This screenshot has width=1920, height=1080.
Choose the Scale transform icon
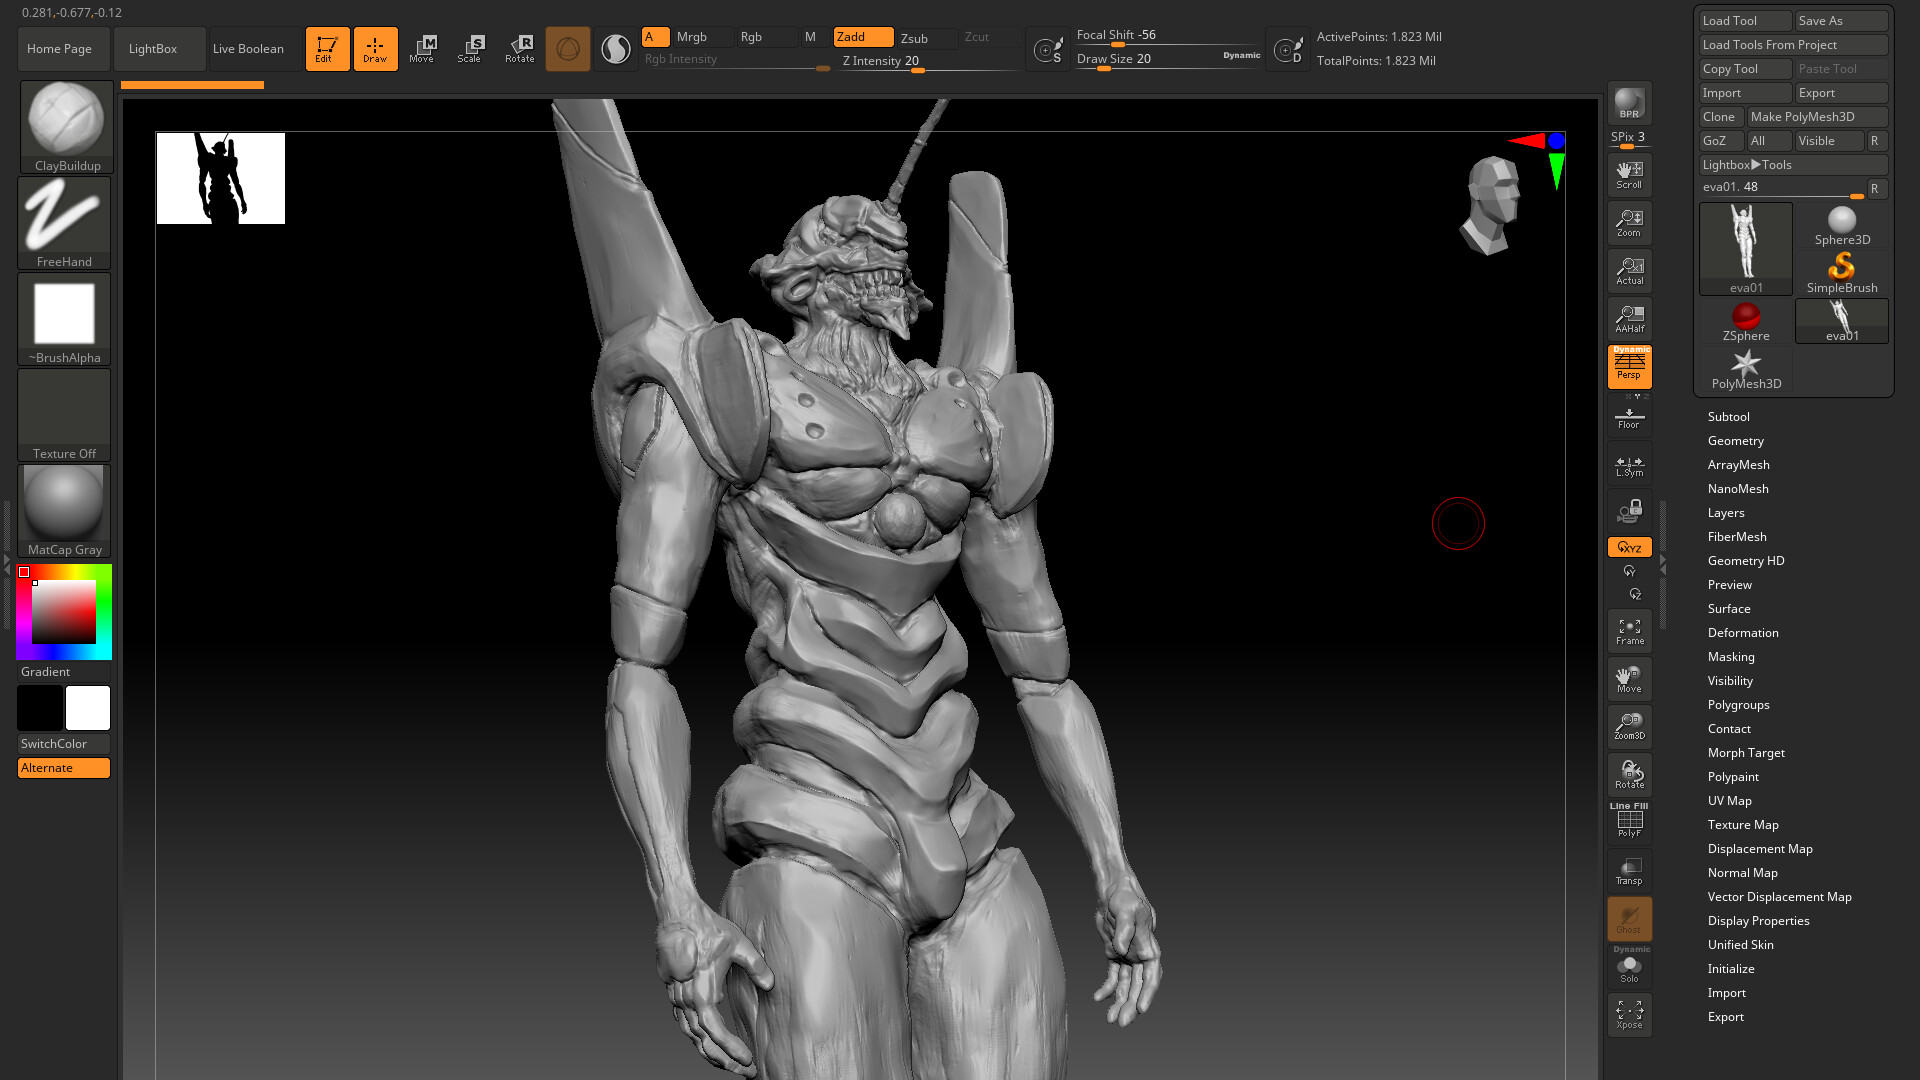pyautogui.click(x=470, y=48)
